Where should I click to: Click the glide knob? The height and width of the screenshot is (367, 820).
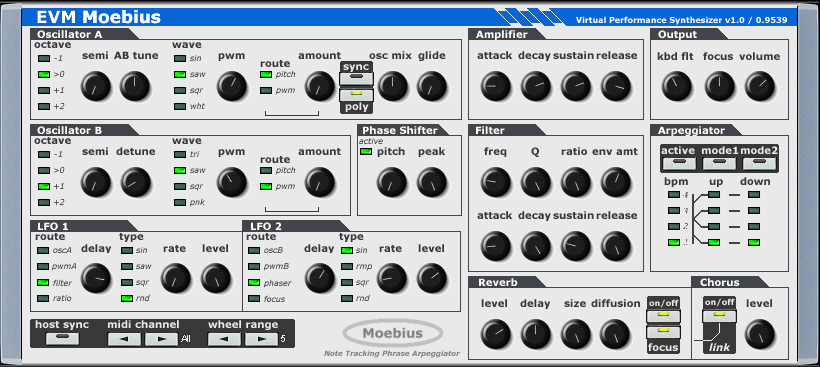coord(432,86)
